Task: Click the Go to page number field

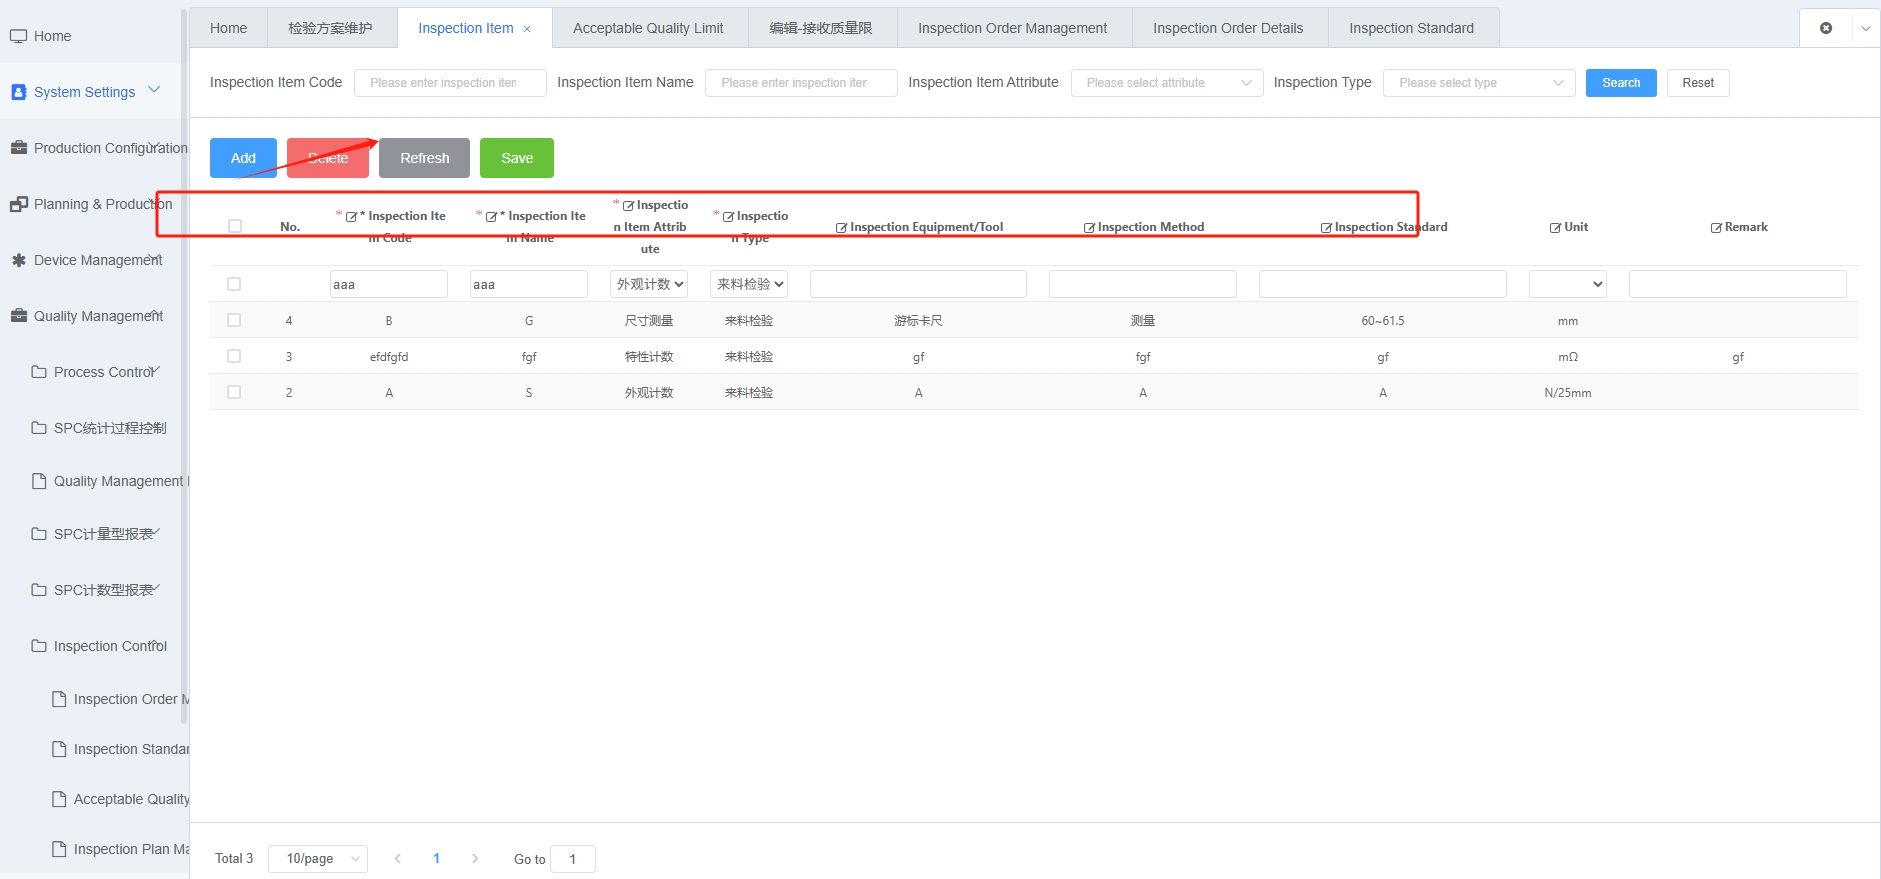Action: pos(573,859)
